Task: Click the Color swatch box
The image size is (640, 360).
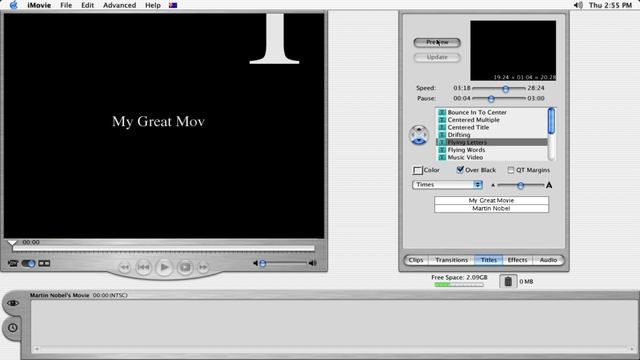Action: [417, 170]
